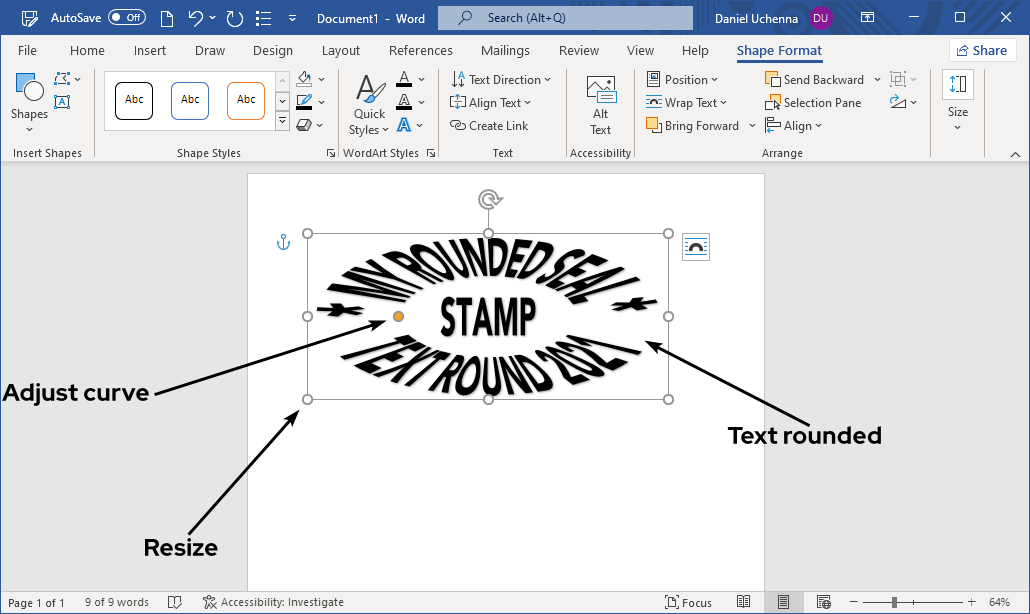Select the Create Link icon

pyautogui.click(x=458, y=125)
